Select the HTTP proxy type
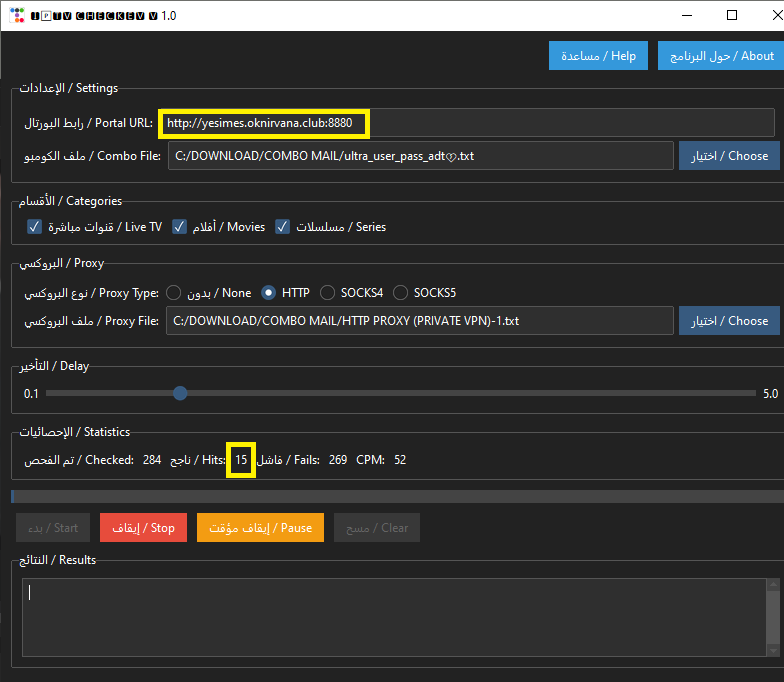Viewport: 784px width, 682px height. tap(268, 292)
